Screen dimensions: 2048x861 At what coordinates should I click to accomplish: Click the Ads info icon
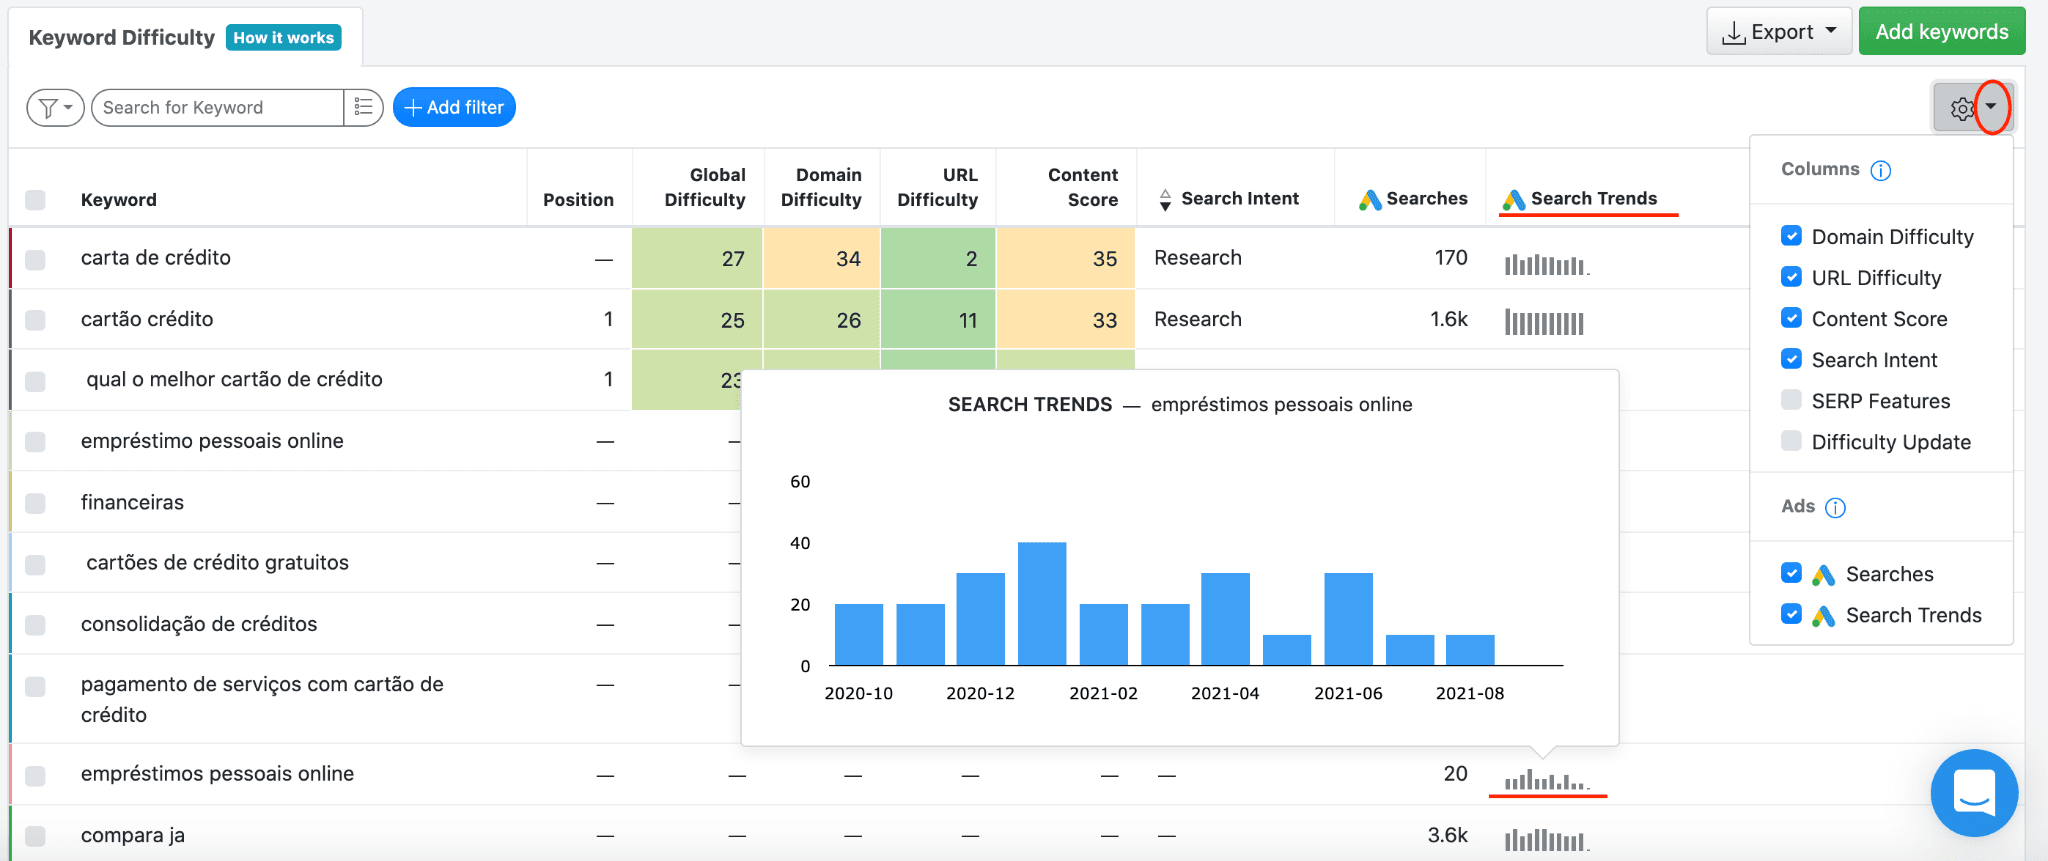click(1836, 507)
